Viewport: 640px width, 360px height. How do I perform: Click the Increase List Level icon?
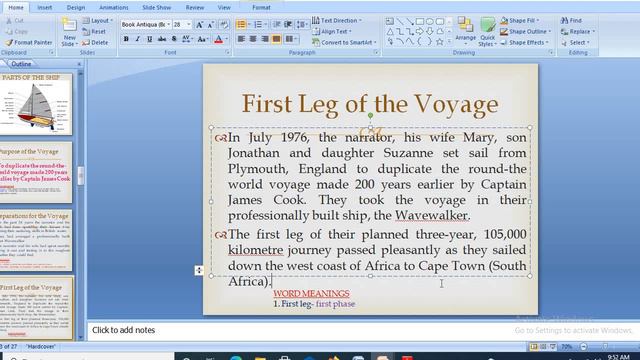[x=288, y=25]
